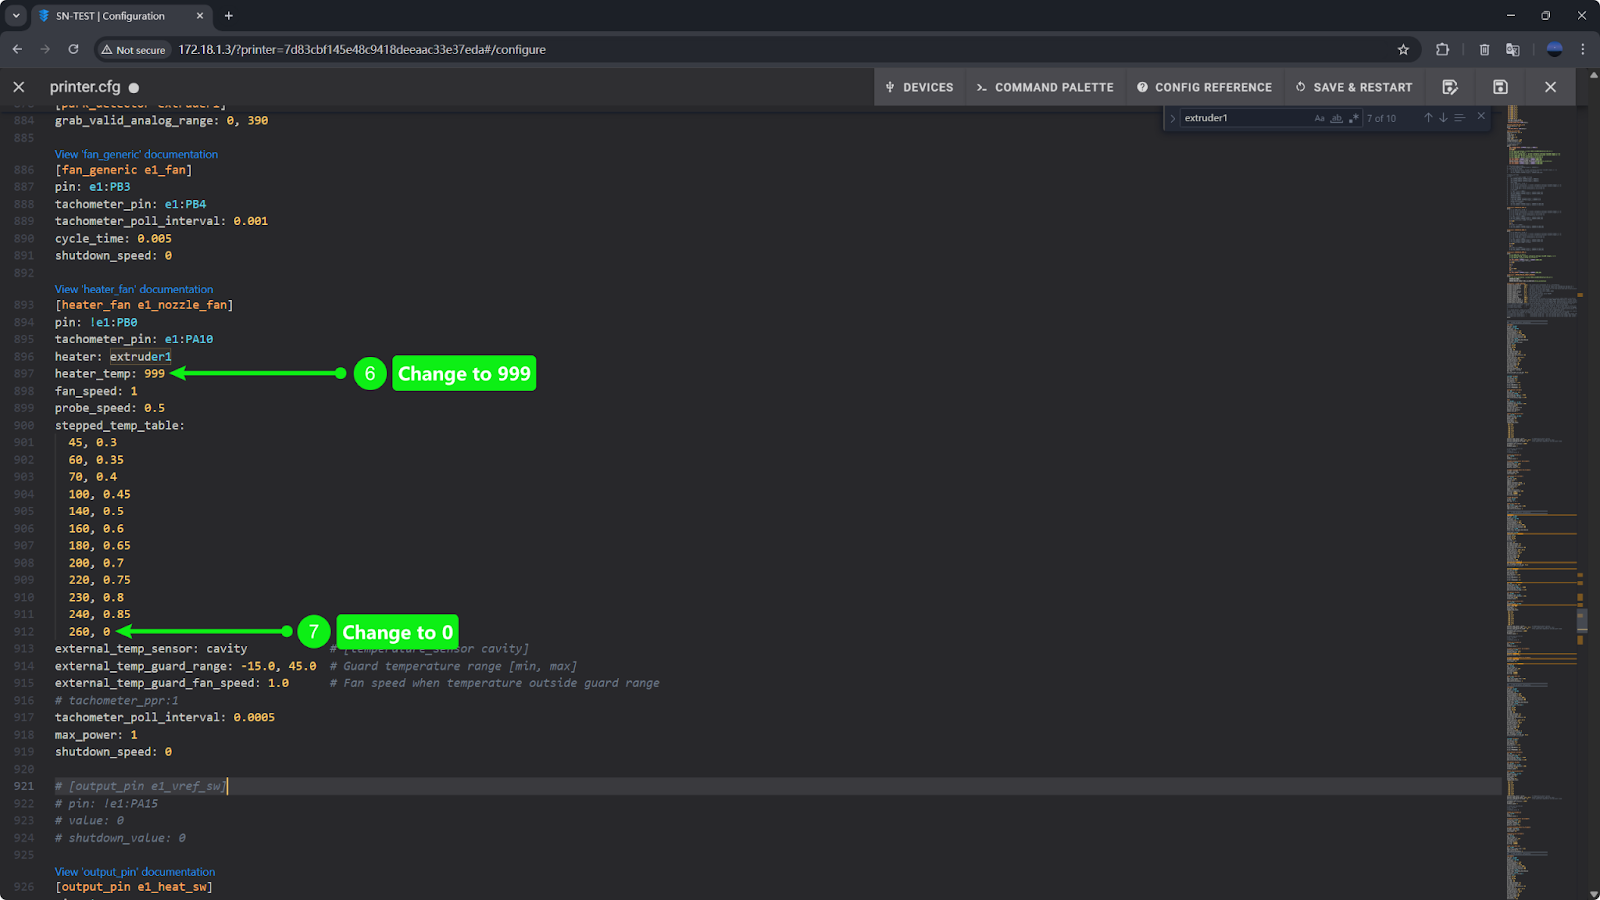The image size is (1600, 900).
Task: Open the browser extensions puzzle icon
Action: point(1442,50)
